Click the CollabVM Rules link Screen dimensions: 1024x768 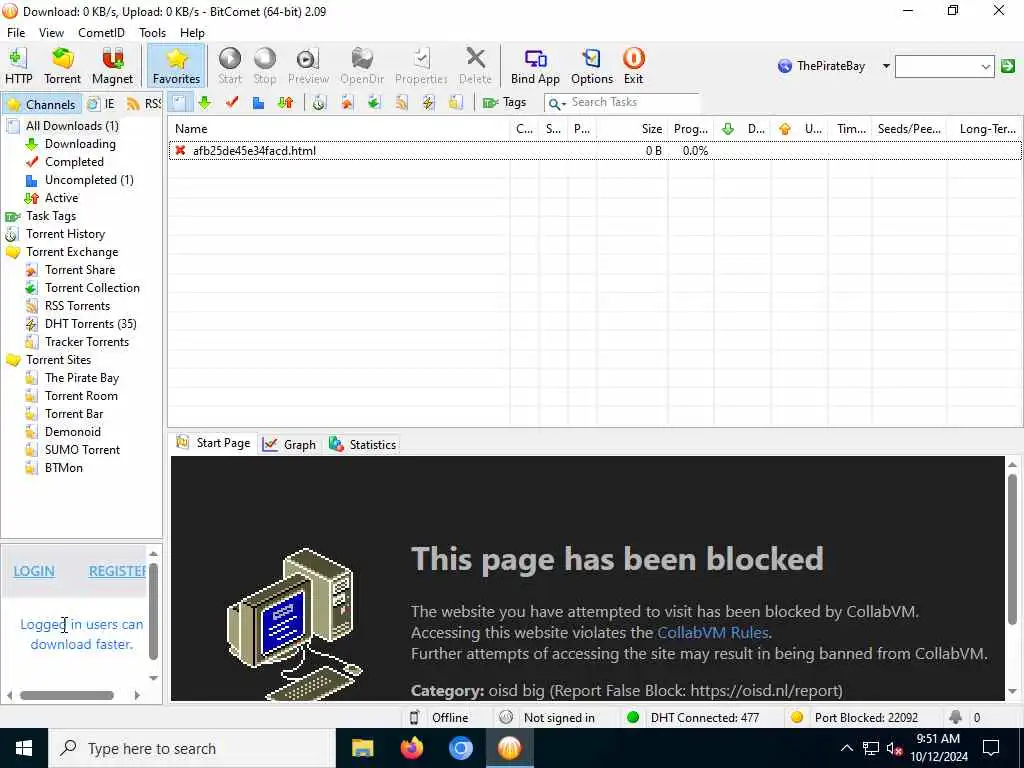point(712,633)
